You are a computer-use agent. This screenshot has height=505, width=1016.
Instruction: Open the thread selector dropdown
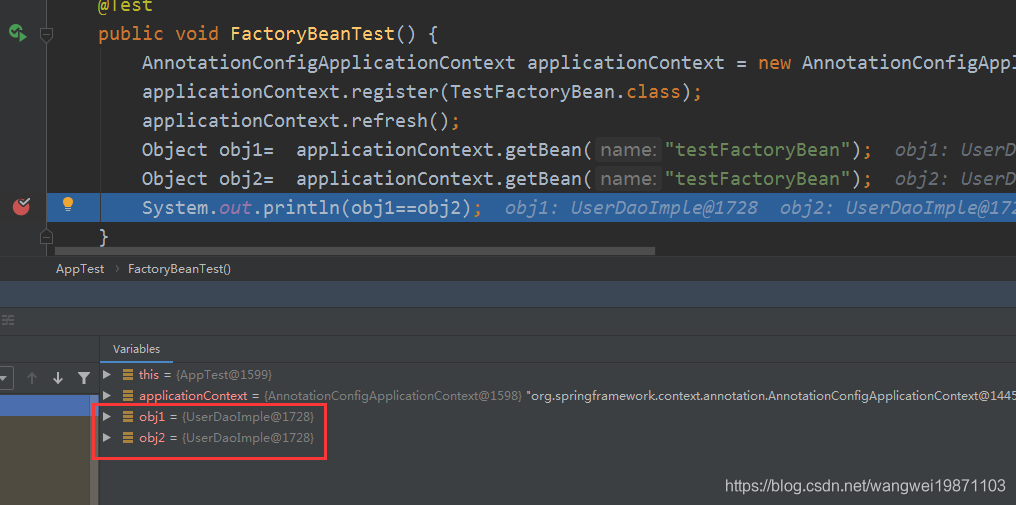click(5, 377)
